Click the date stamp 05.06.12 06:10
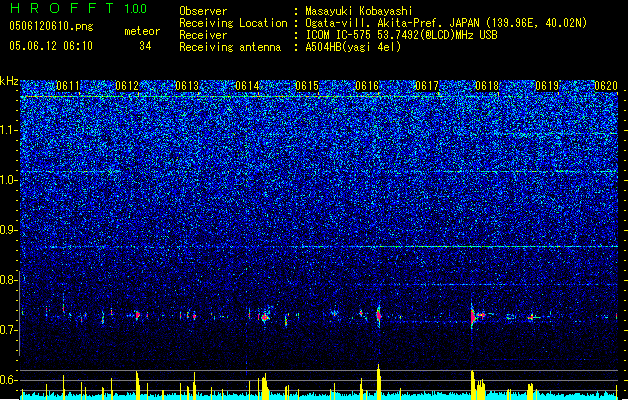The height and width of the screenshot is (400, 629). coord(51,46)
